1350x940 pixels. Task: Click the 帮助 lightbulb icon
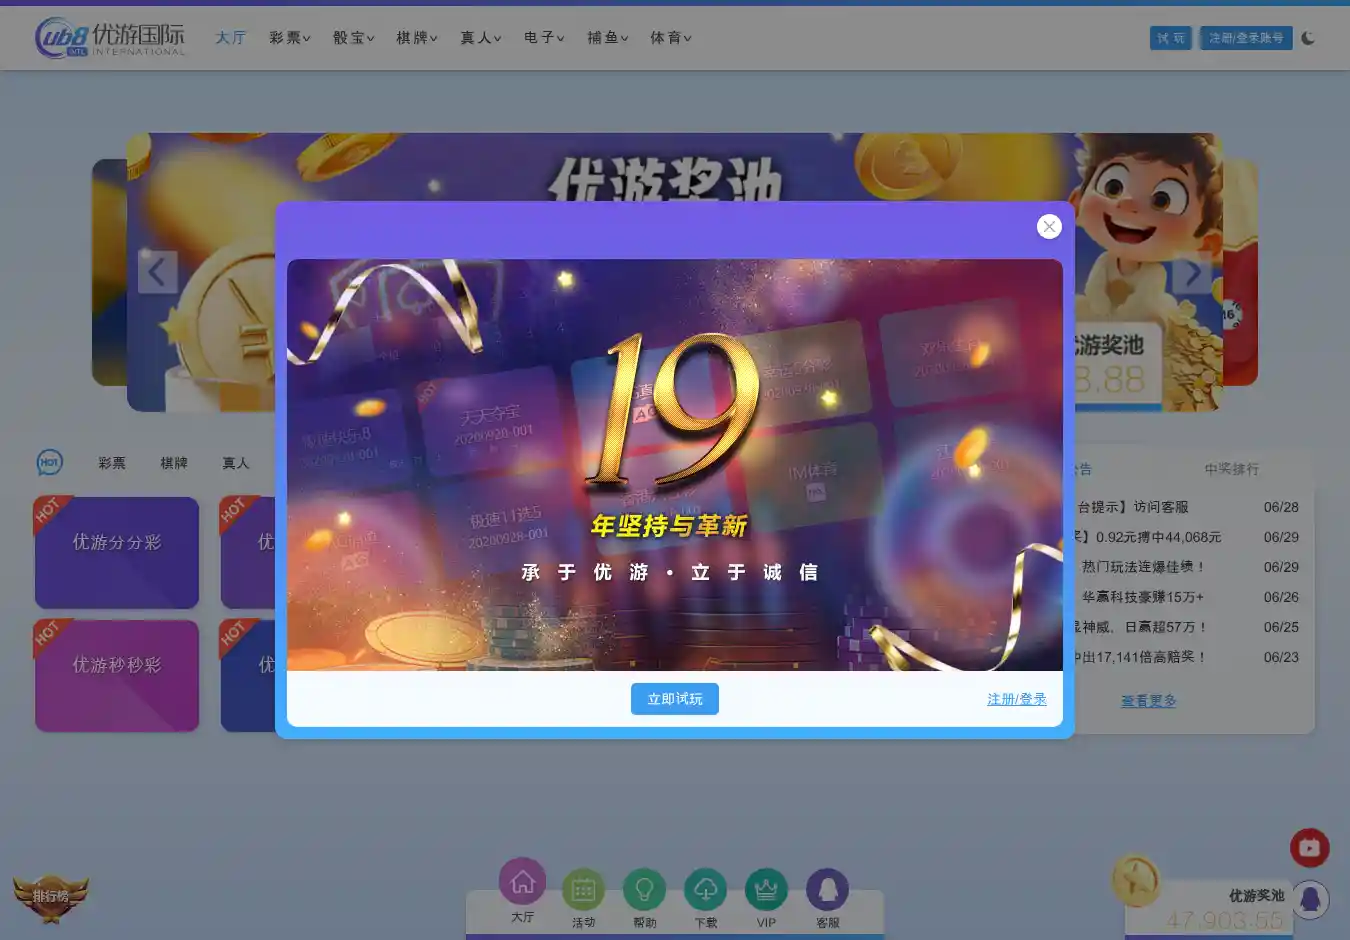(644, 889)
